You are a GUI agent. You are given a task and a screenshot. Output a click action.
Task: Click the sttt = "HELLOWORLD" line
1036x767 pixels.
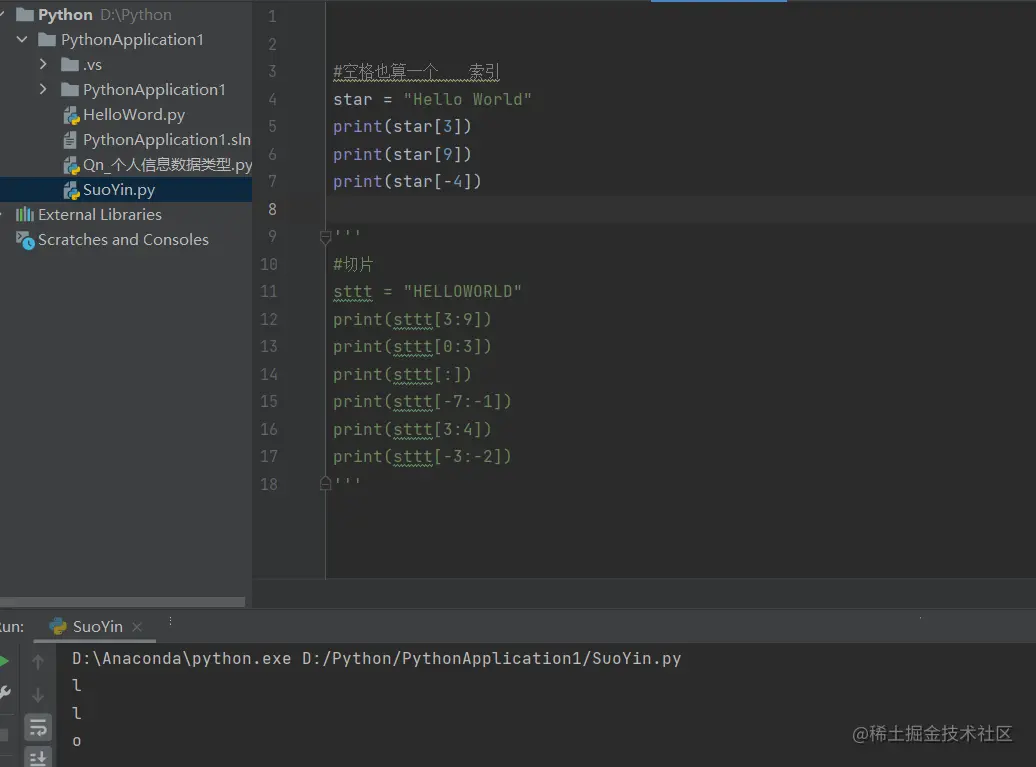[427, 291]
